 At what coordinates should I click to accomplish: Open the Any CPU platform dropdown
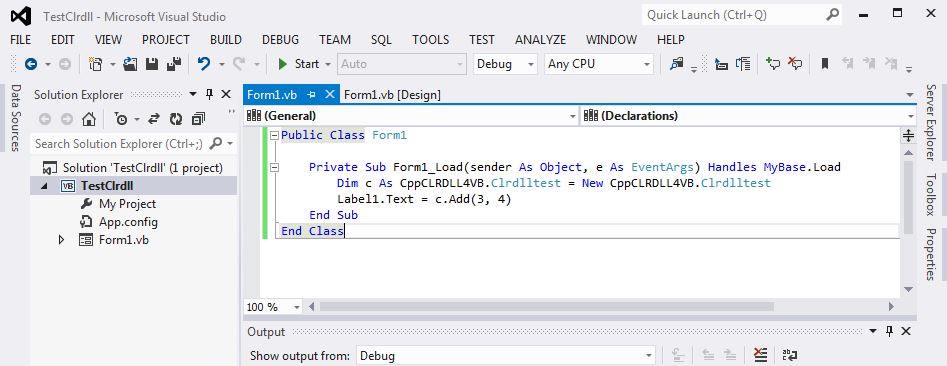[647, 64]
